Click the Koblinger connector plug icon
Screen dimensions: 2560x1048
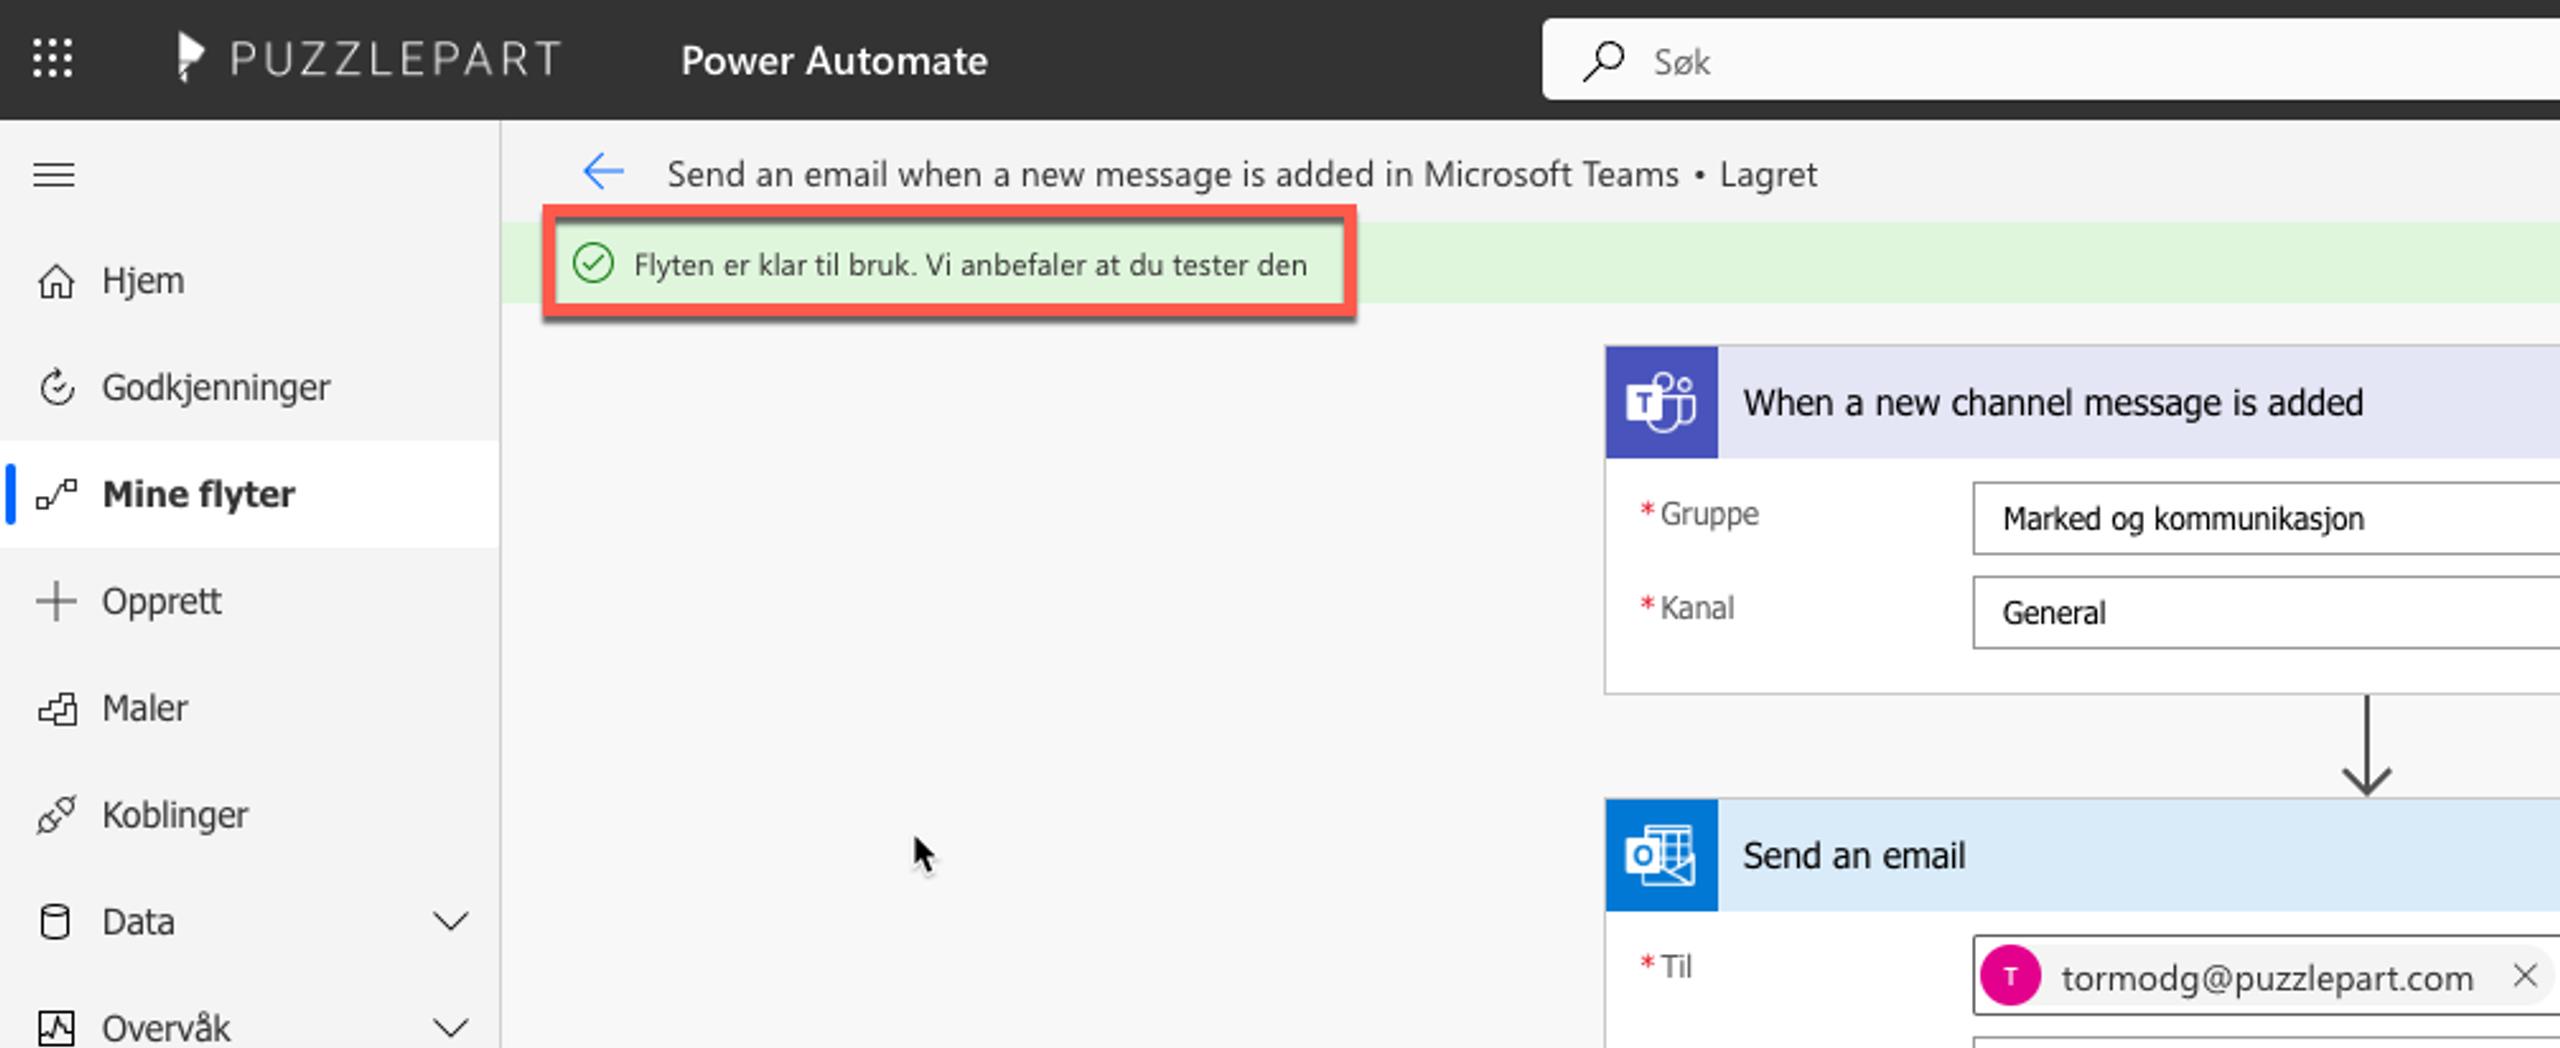coord(56,815)
